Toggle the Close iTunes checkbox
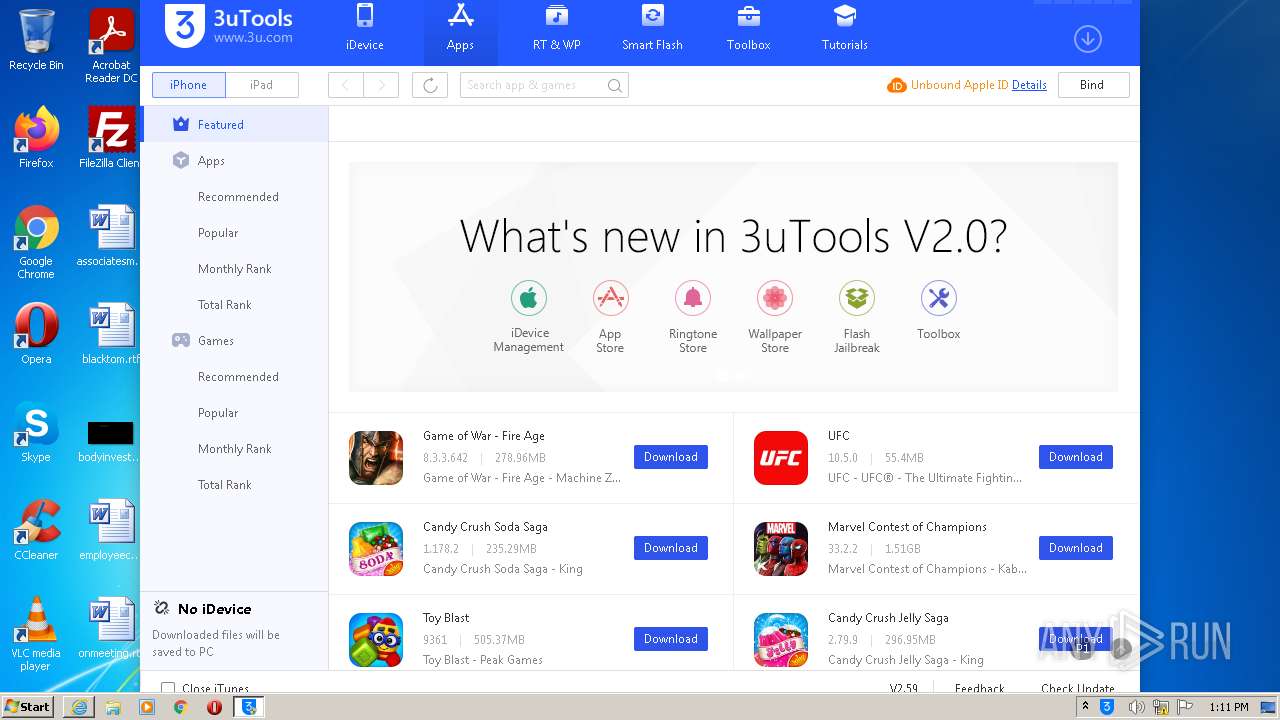Viewport: 1280px width, 720px height. (x=168, y=688)
